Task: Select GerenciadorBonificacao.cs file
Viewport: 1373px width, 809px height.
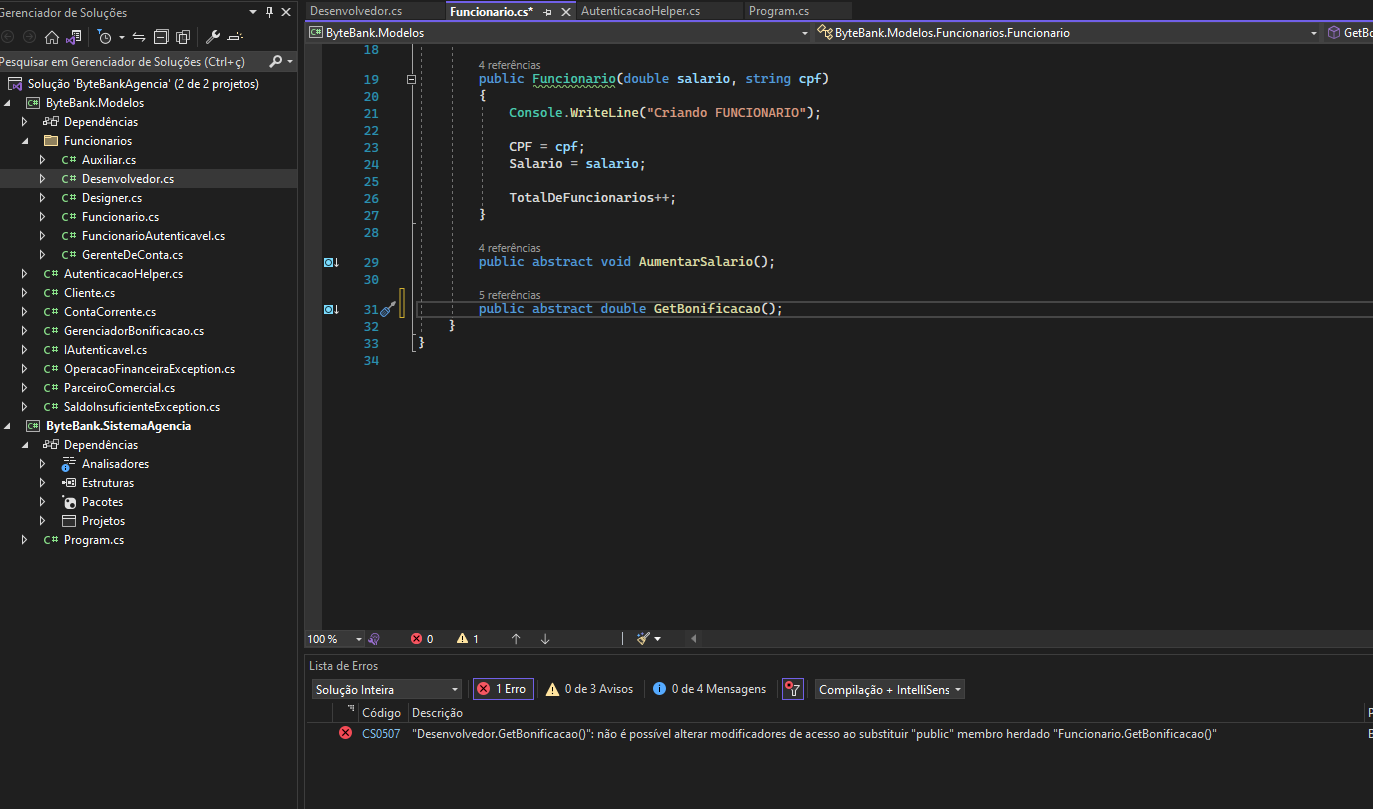Action: [134, 331]
